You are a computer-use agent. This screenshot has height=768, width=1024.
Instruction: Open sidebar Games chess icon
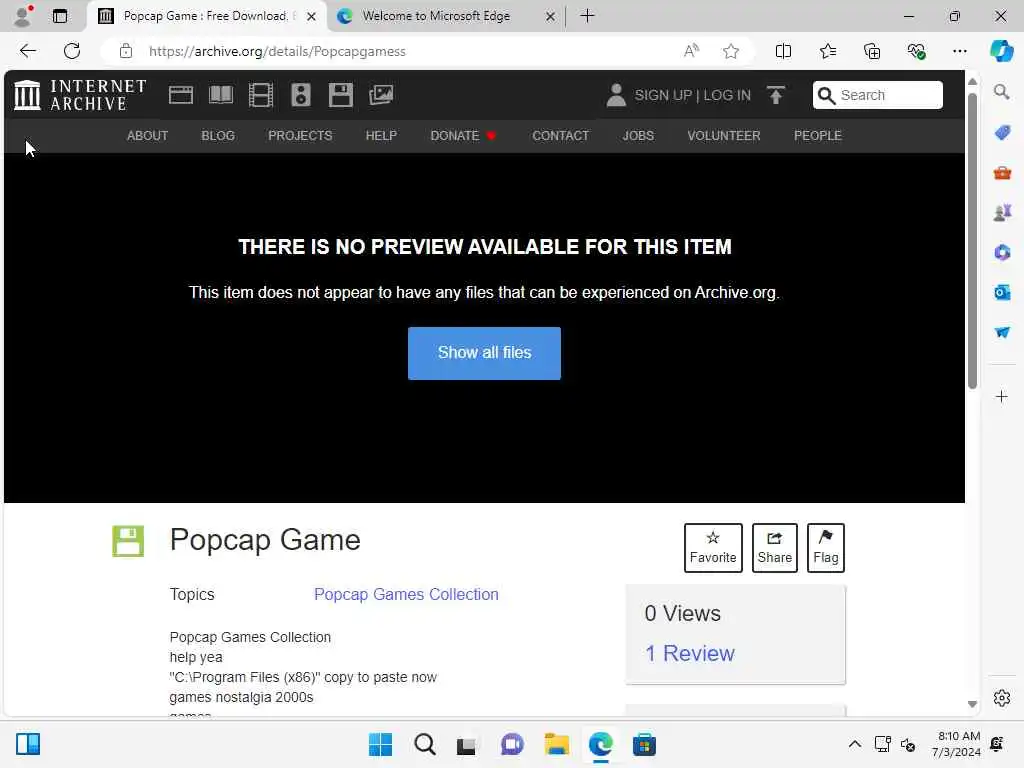(1002, 212)
